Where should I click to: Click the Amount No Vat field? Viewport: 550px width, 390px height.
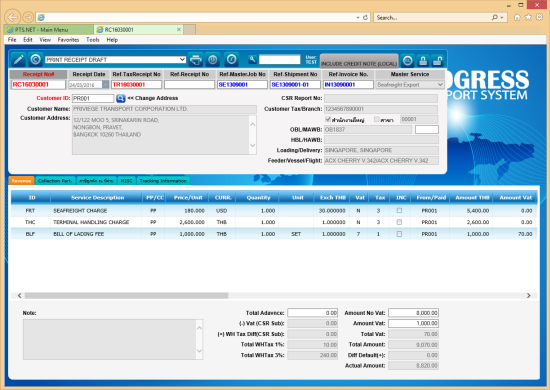click(413, 312)
